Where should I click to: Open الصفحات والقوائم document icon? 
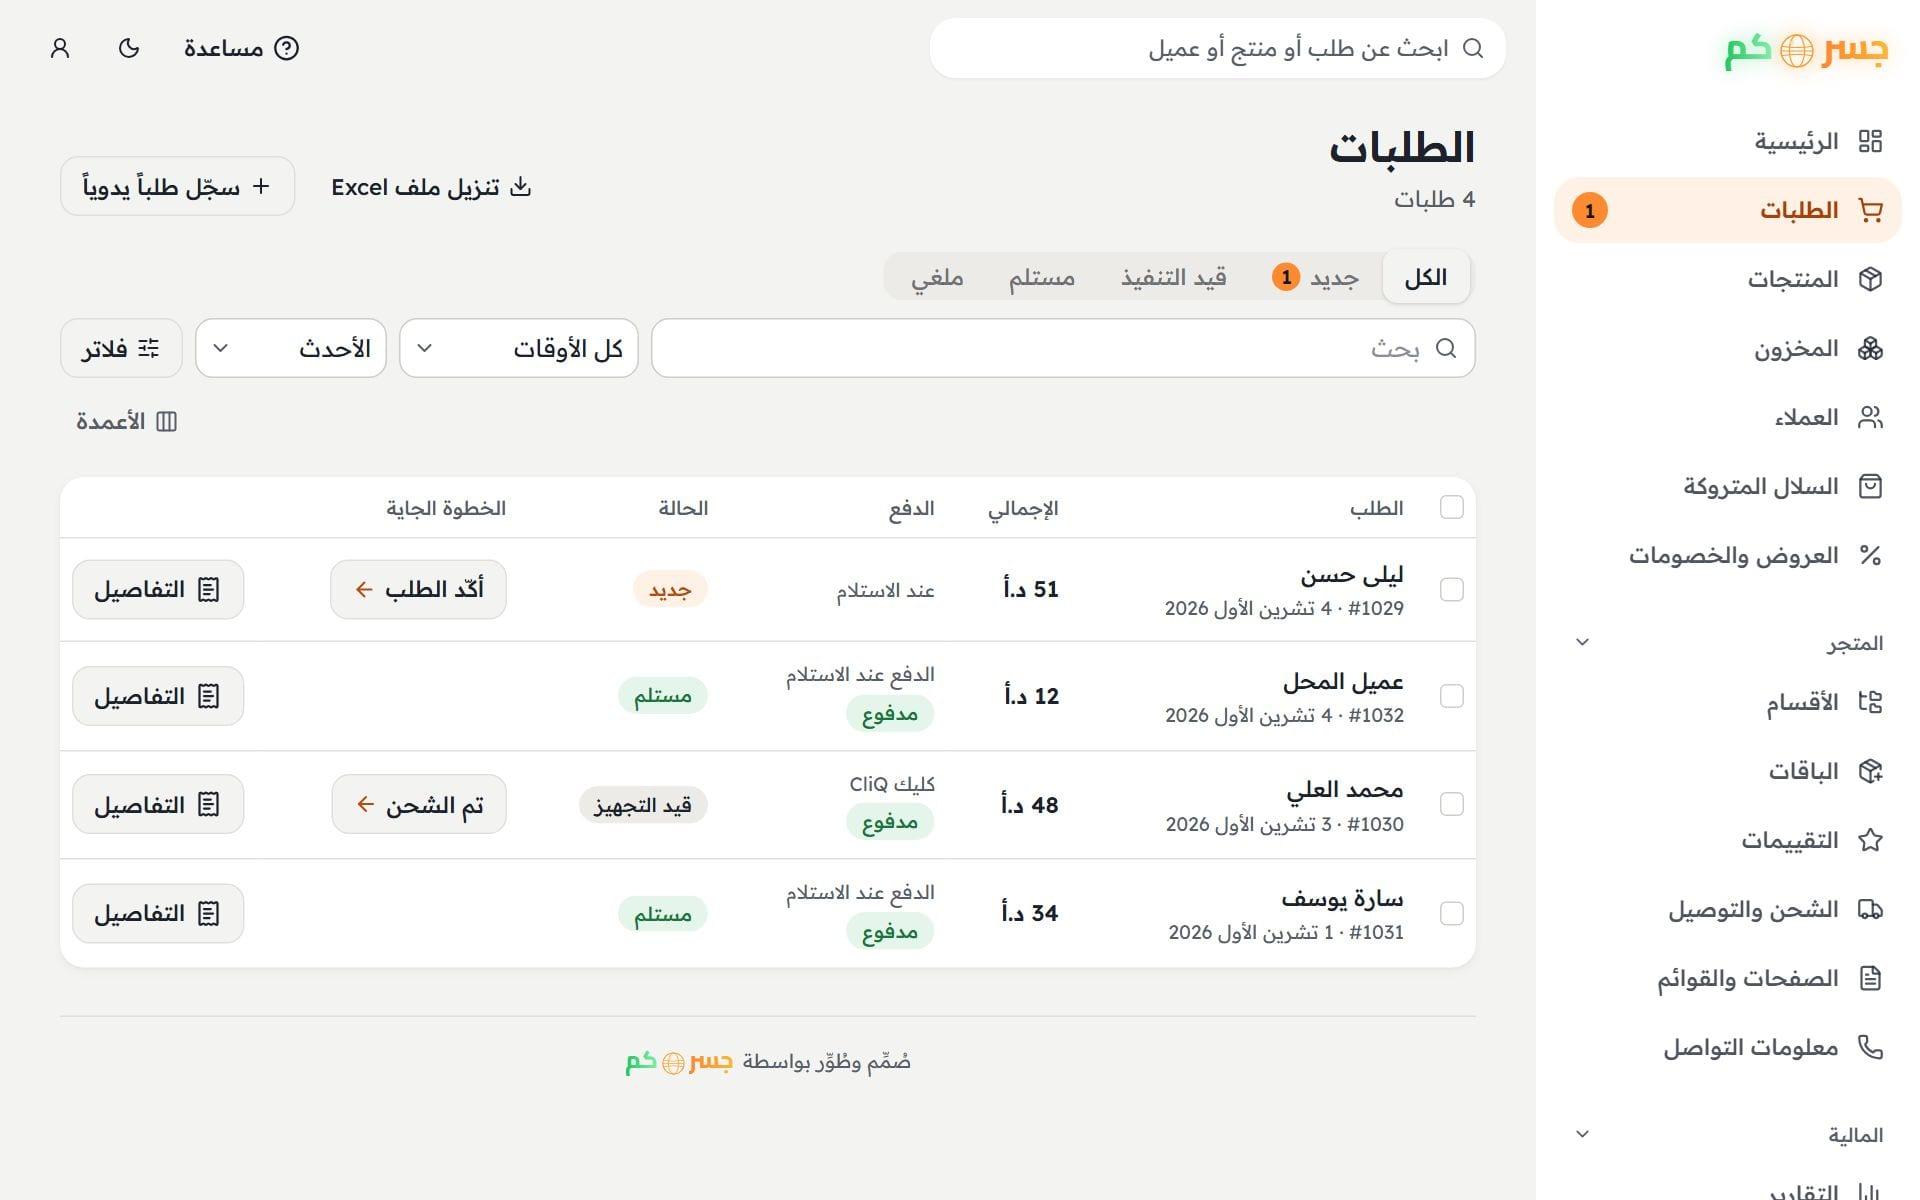[x=1870, y=978]
